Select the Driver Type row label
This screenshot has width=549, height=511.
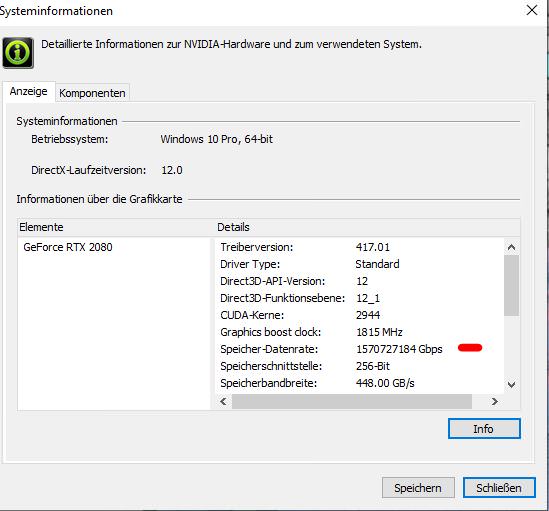coord(250,264)
